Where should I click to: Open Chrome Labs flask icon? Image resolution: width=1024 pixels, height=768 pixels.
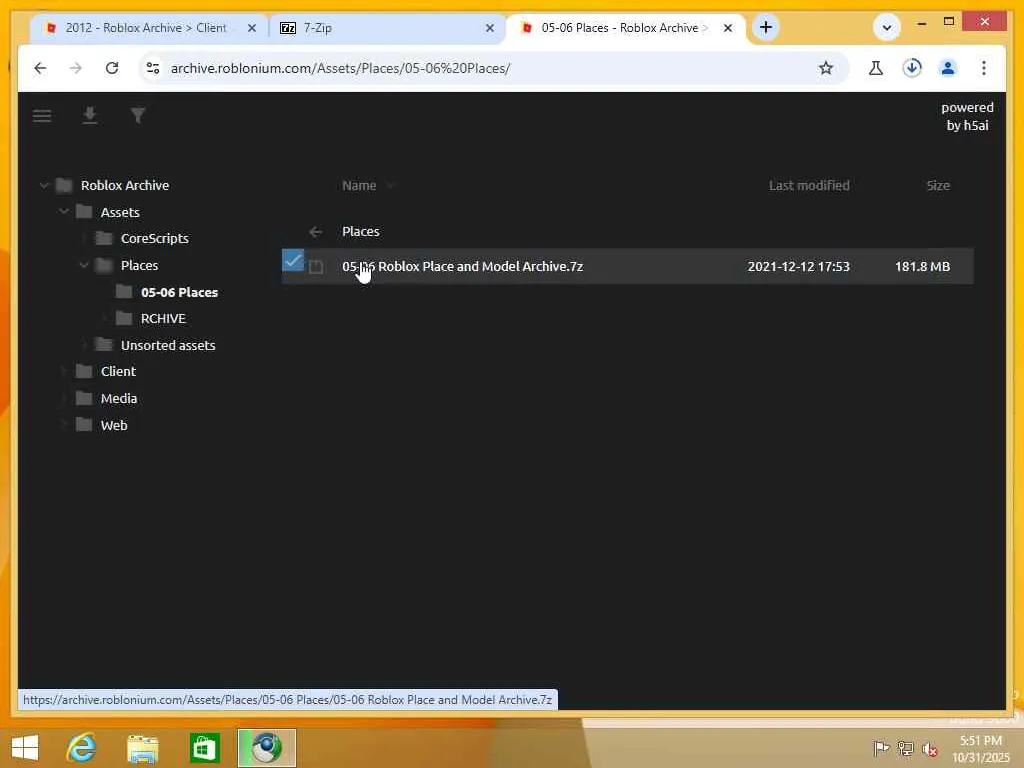click(x=876, y=68)
